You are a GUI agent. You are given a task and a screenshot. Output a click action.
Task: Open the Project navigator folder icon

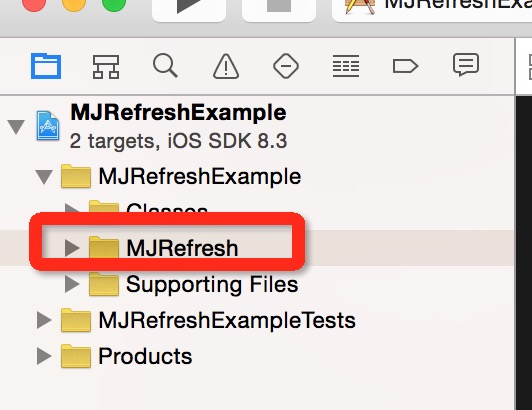[46, 66]
